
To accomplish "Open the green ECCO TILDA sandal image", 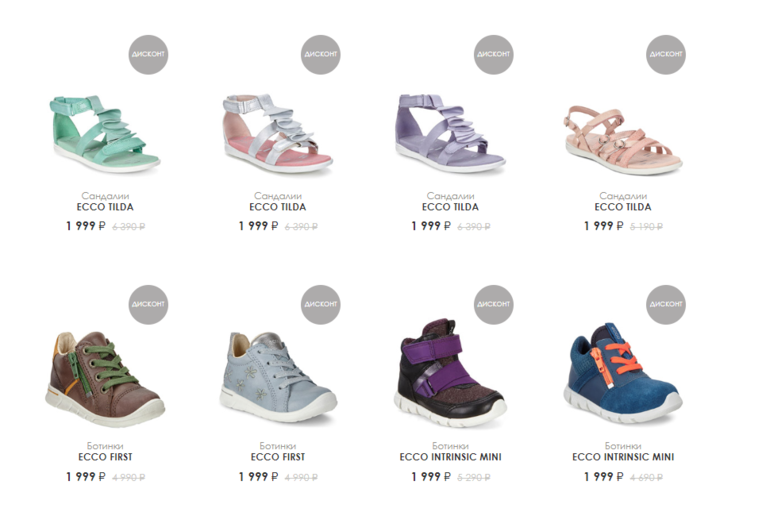I will click(x=105, y=134).
